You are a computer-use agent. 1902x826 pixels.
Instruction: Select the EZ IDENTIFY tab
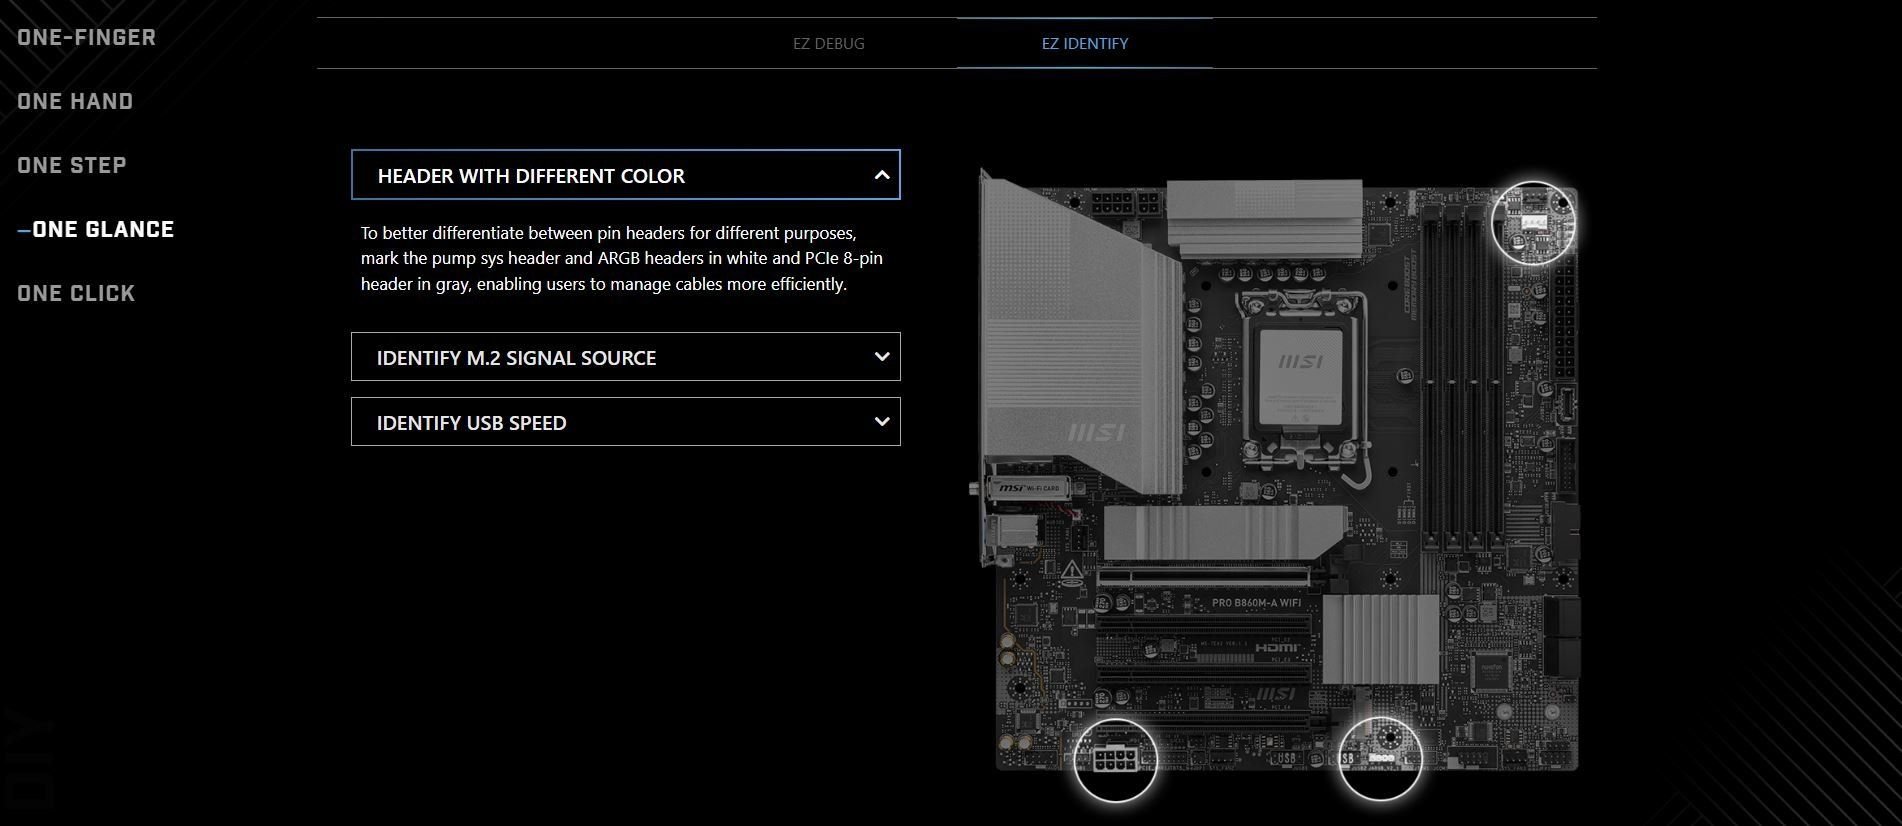click(1085, 44)
